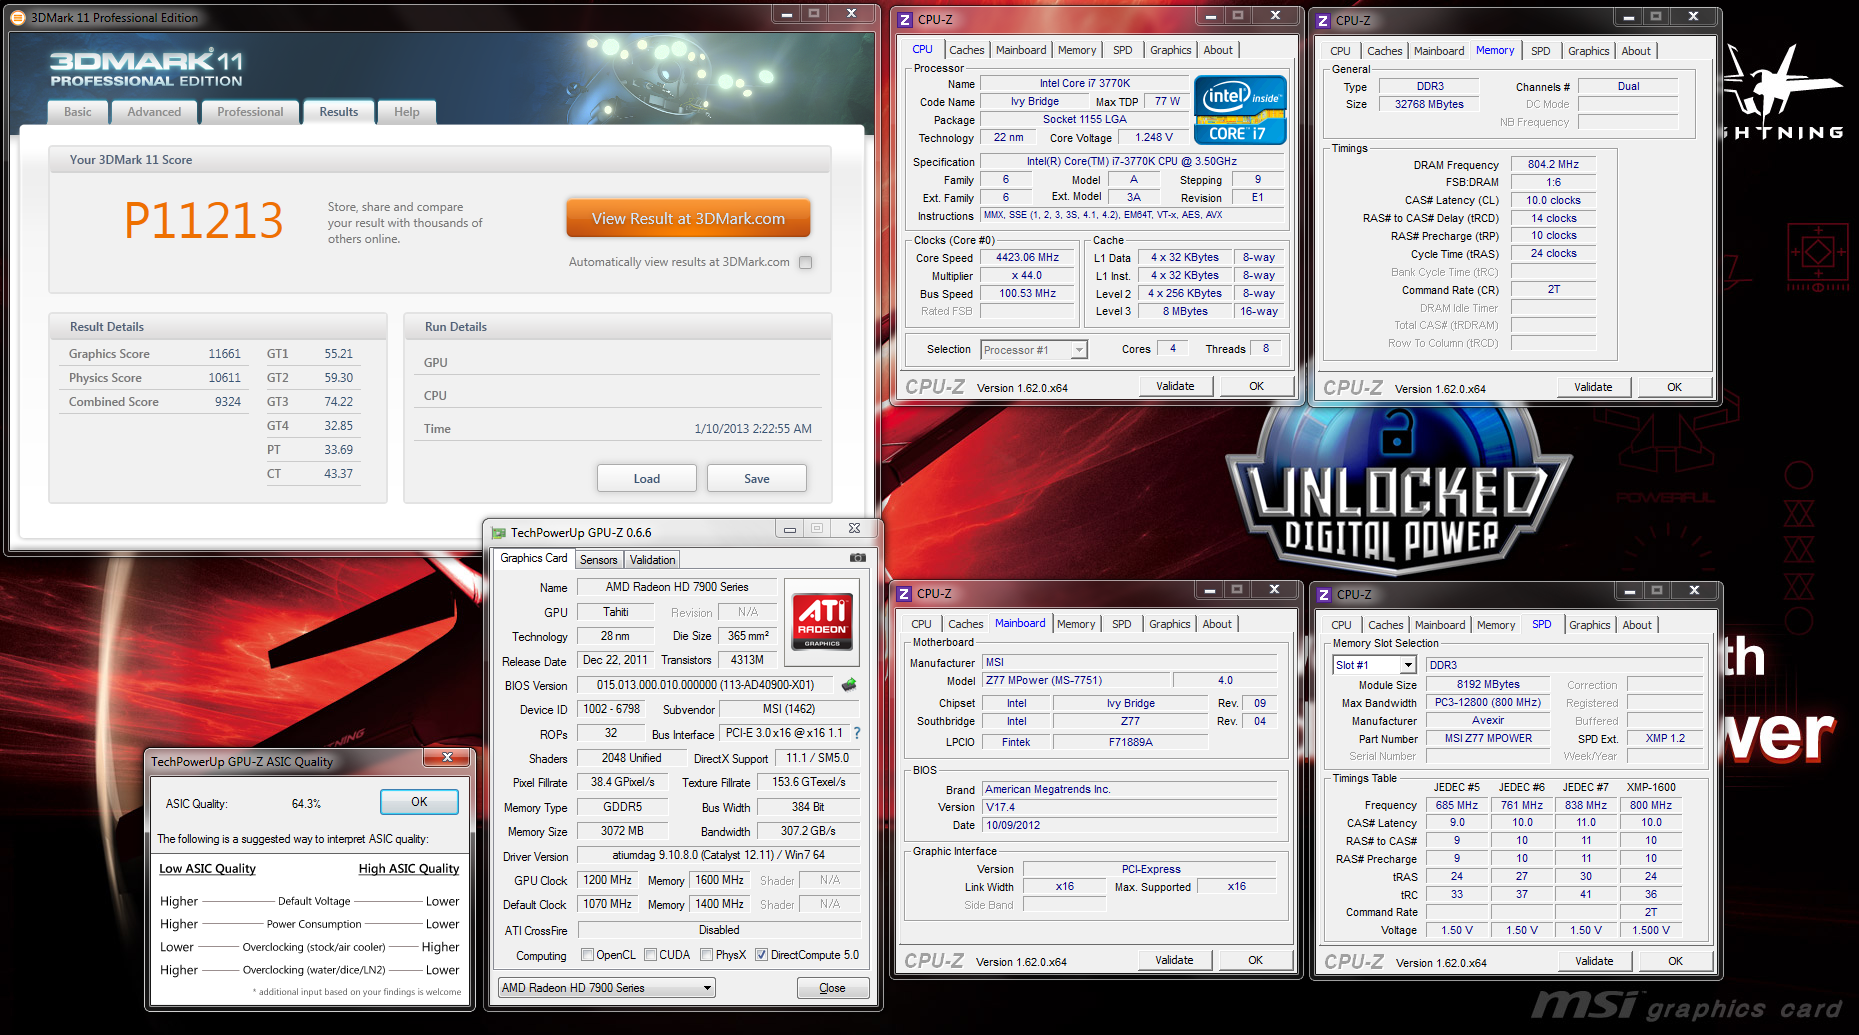Open the Validation tab in GPU-Z
The image size is (1859, 1035).
click(652, 560)
